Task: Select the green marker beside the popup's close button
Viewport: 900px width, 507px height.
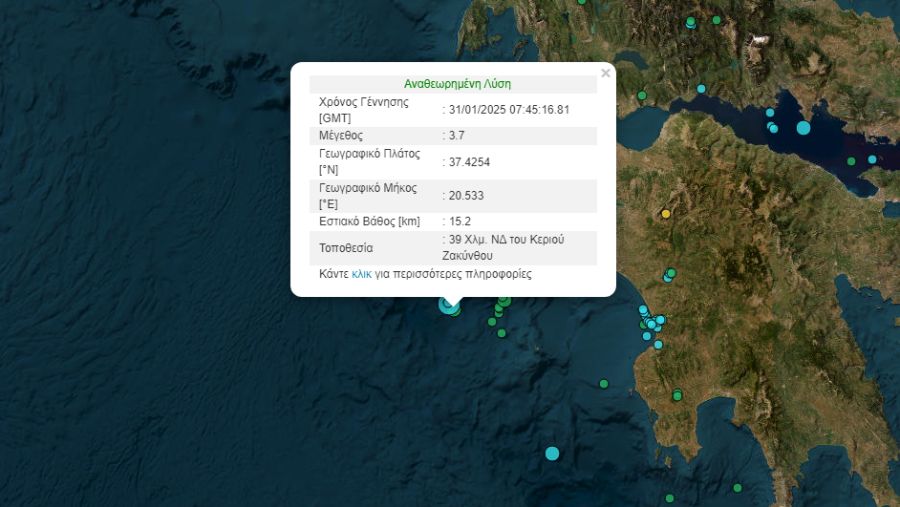Action: pos(642,95)
